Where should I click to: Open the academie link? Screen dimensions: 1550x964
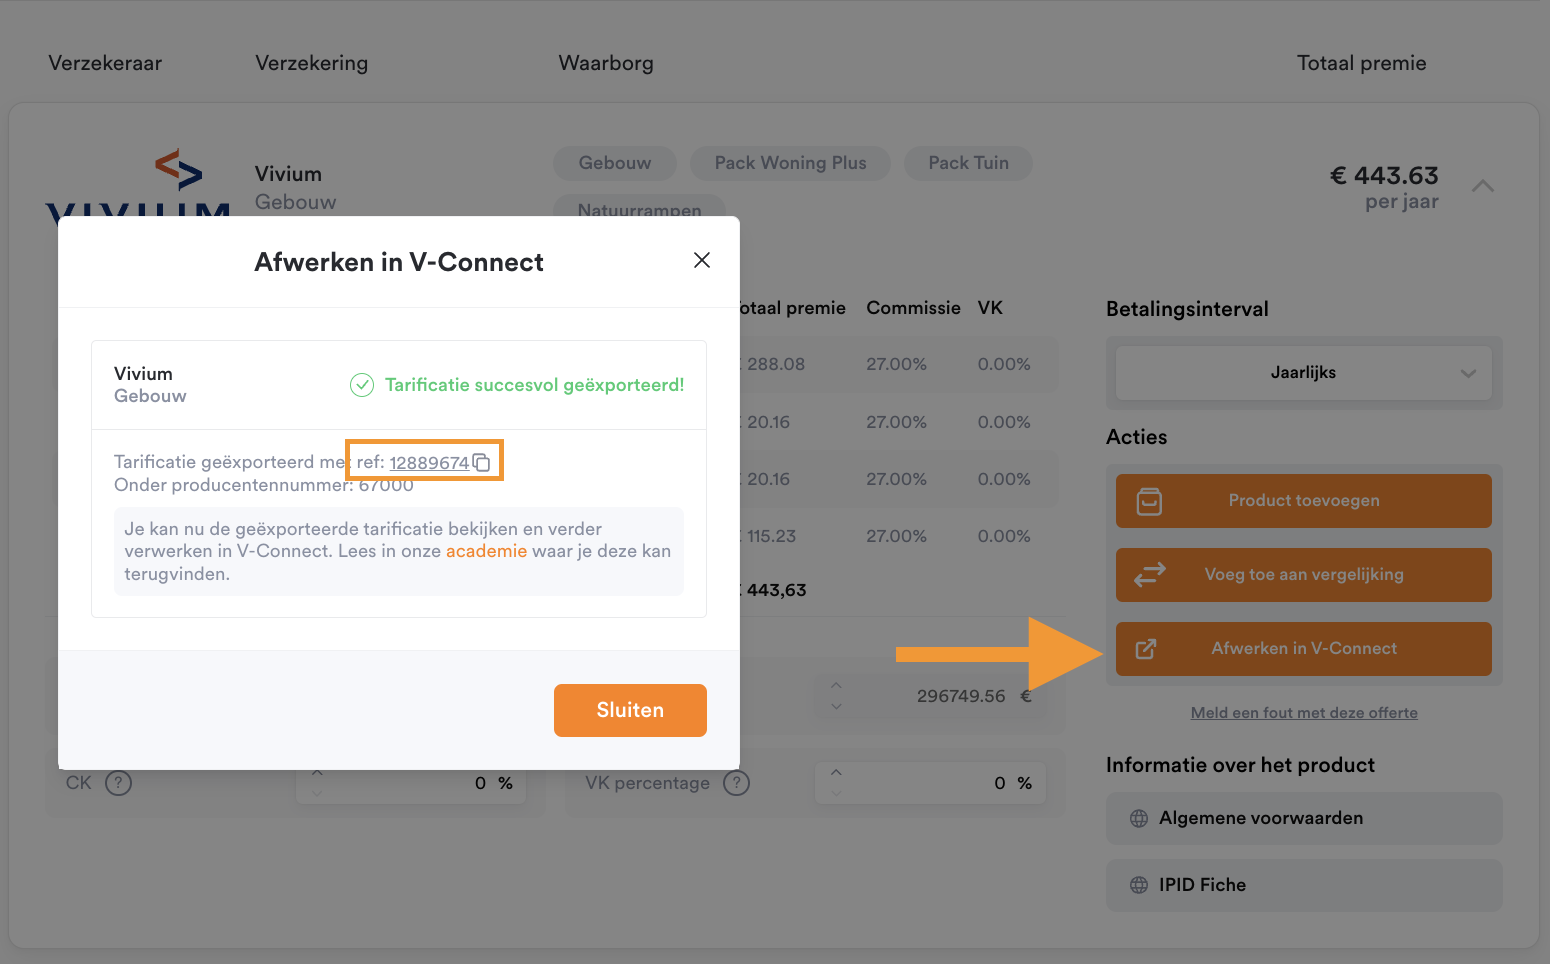pyautogui.click(x=487, y=550)
